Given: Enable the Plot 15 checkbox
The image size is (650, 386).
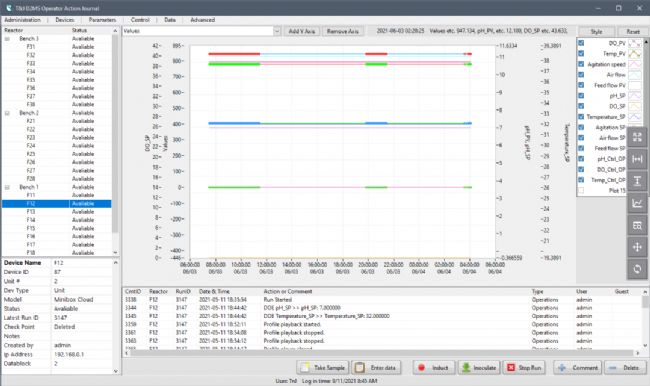Looking at the screenshot, I should coord(581,190).
